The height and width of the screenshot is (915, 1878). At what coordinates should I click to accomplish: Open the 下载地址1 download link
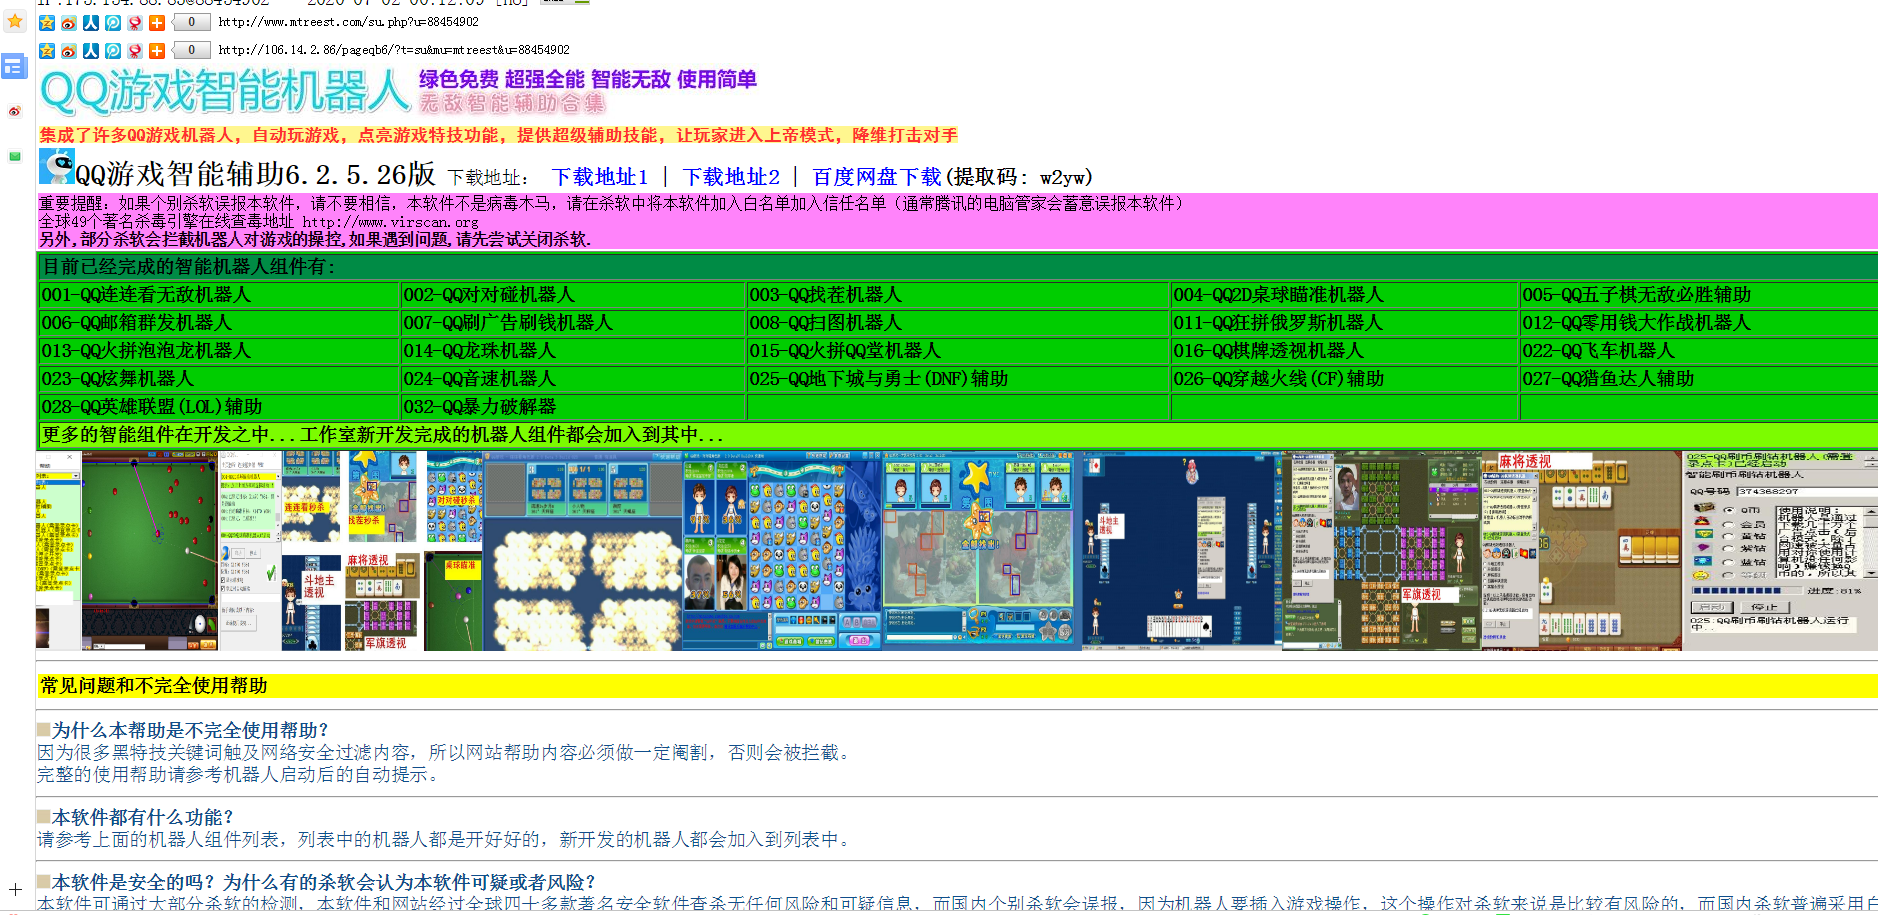point(600,177)
